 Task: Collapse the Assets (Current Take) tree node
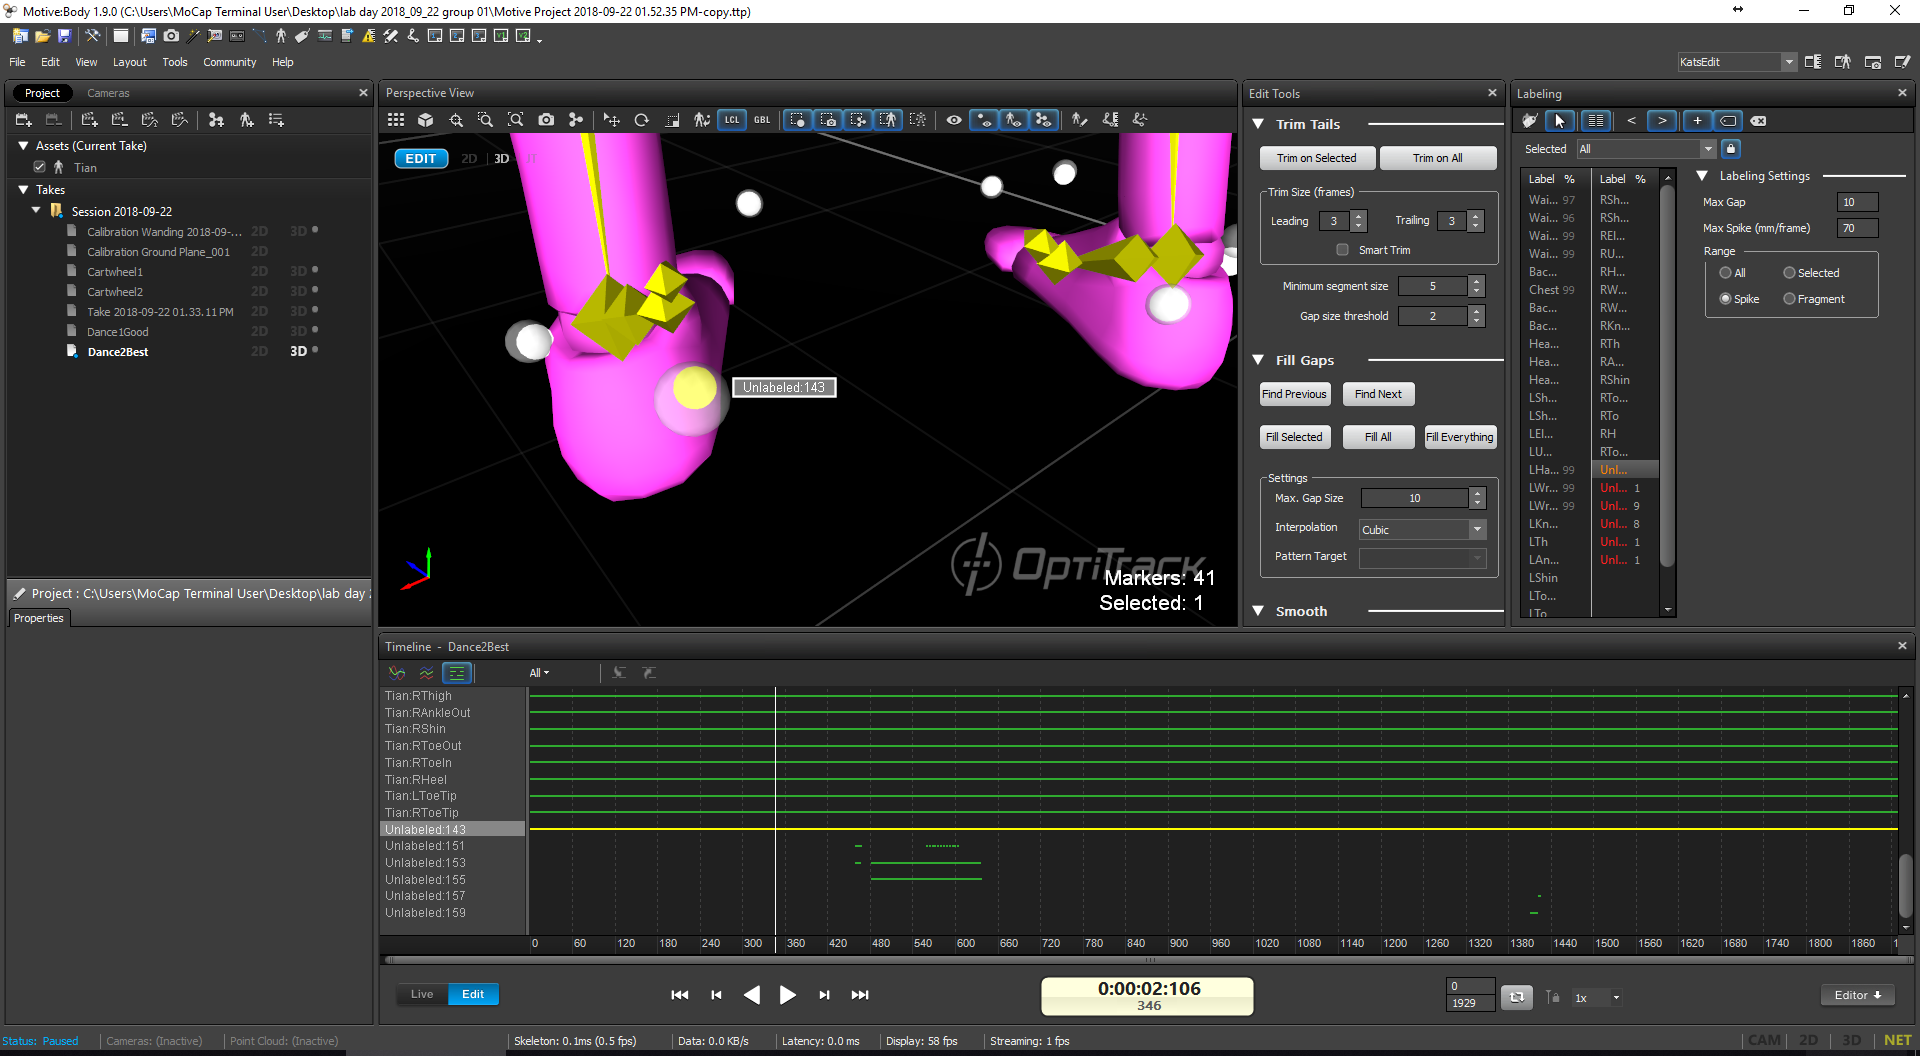[x=23, y=146]
